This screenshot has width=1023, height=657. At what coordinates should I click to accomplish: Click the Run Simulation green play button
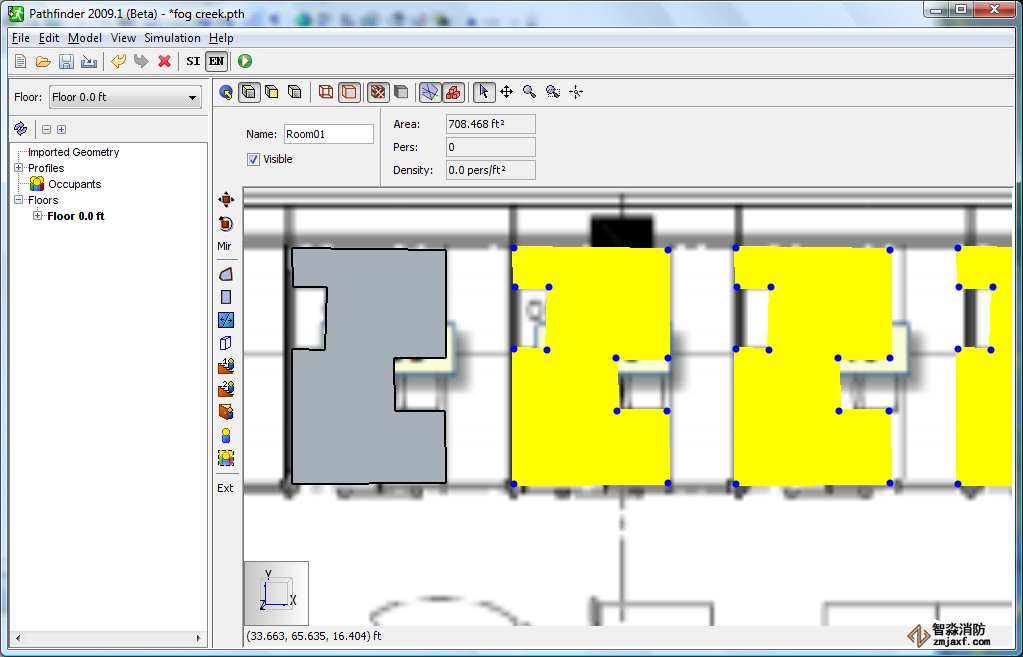click(x=245, y=62)
